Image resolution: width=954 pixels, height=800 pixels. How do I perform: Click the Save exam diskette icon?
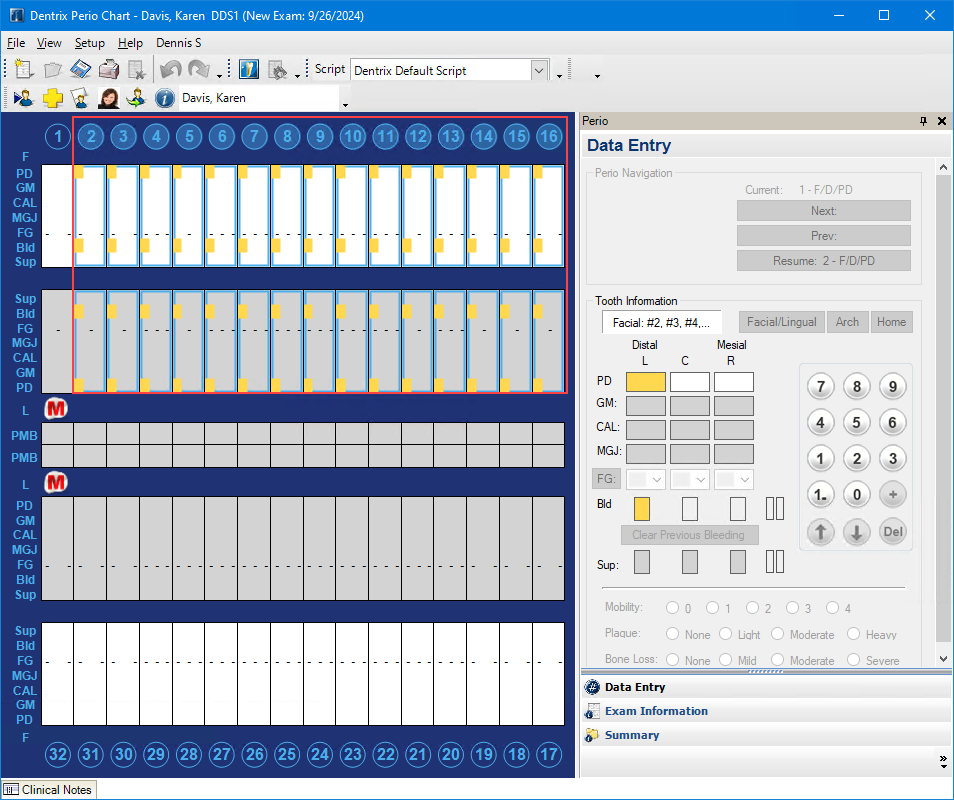tap(80, 68)
